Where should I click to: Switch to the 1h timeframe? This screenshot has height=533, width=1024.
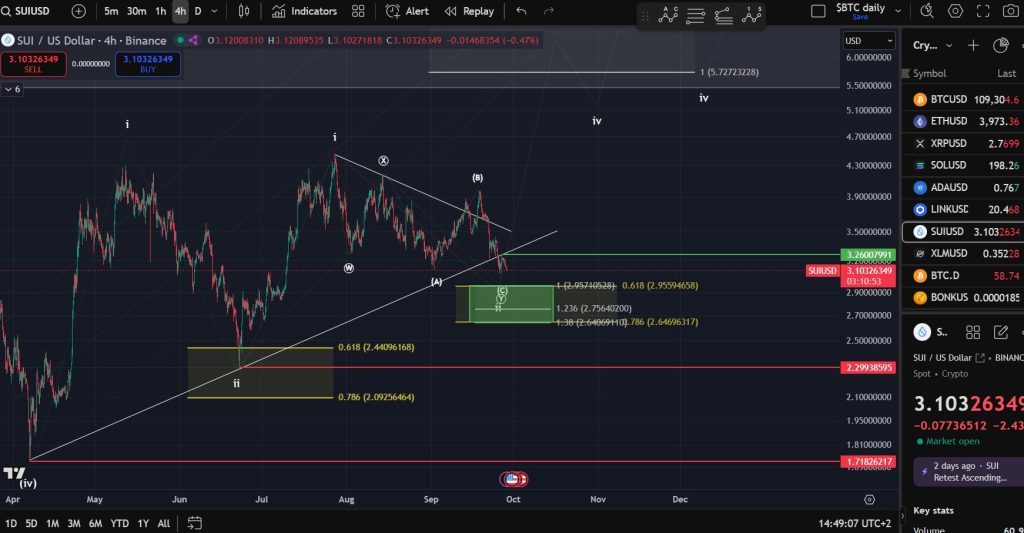tap(161, 11)
